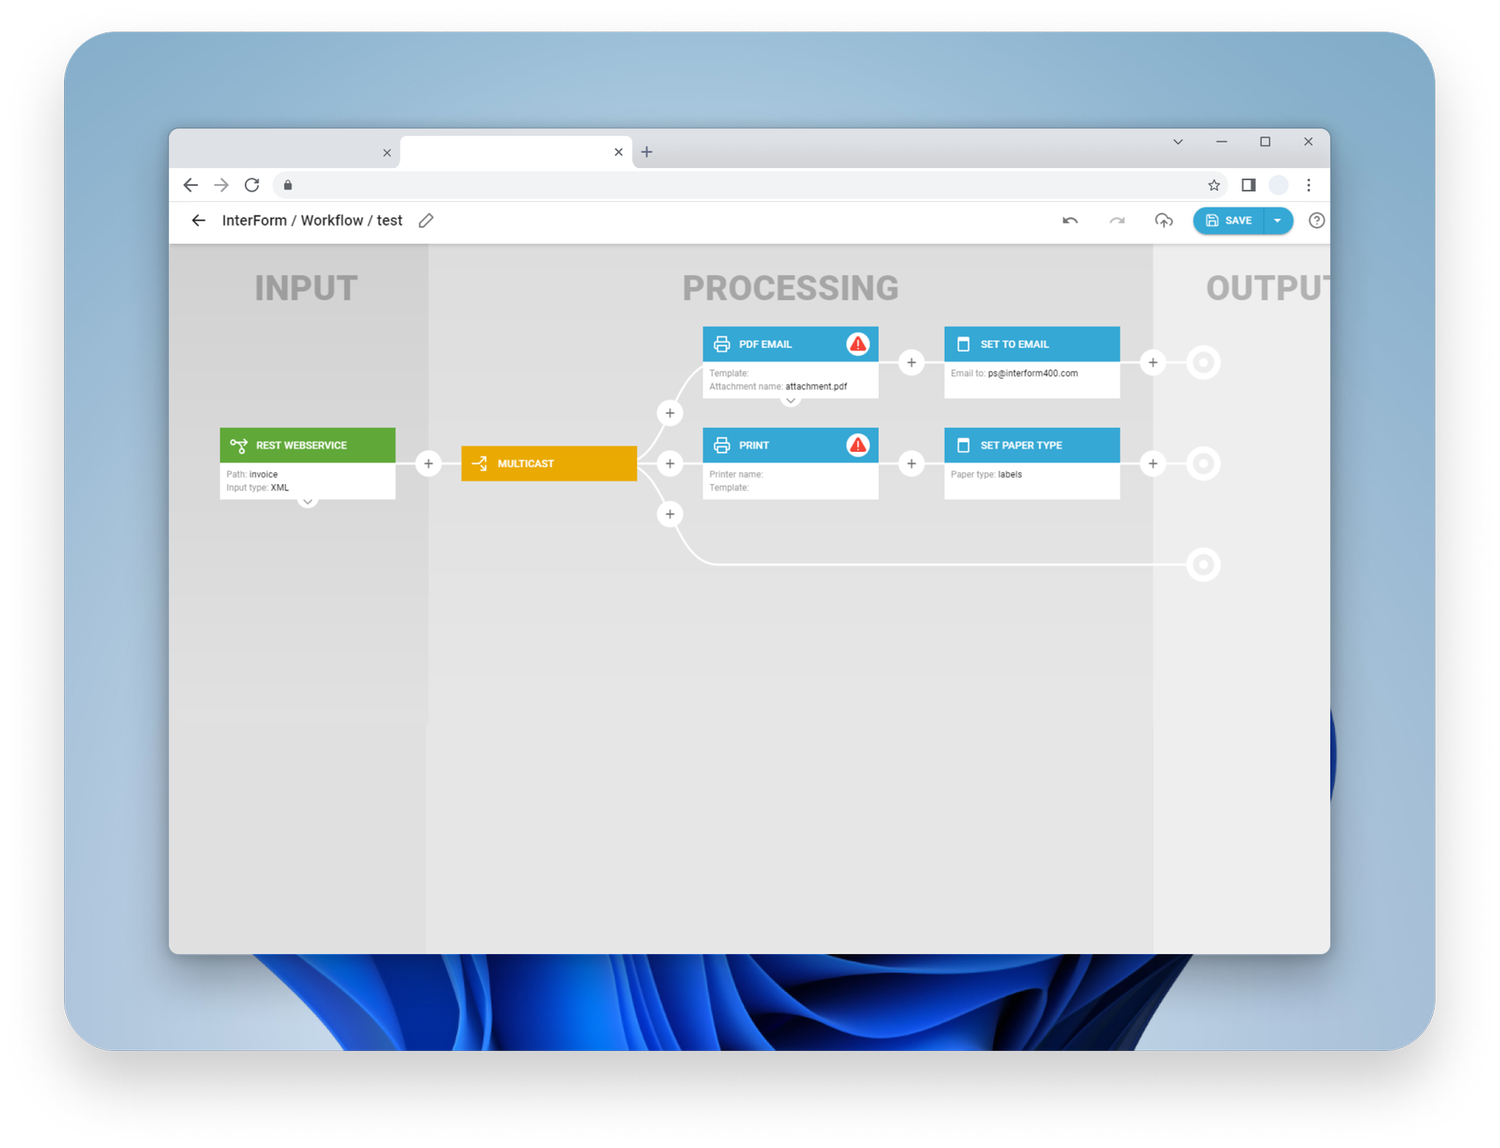
Task: Click the multicast icon on the MULTICAST node
Action: coord(479,463)
